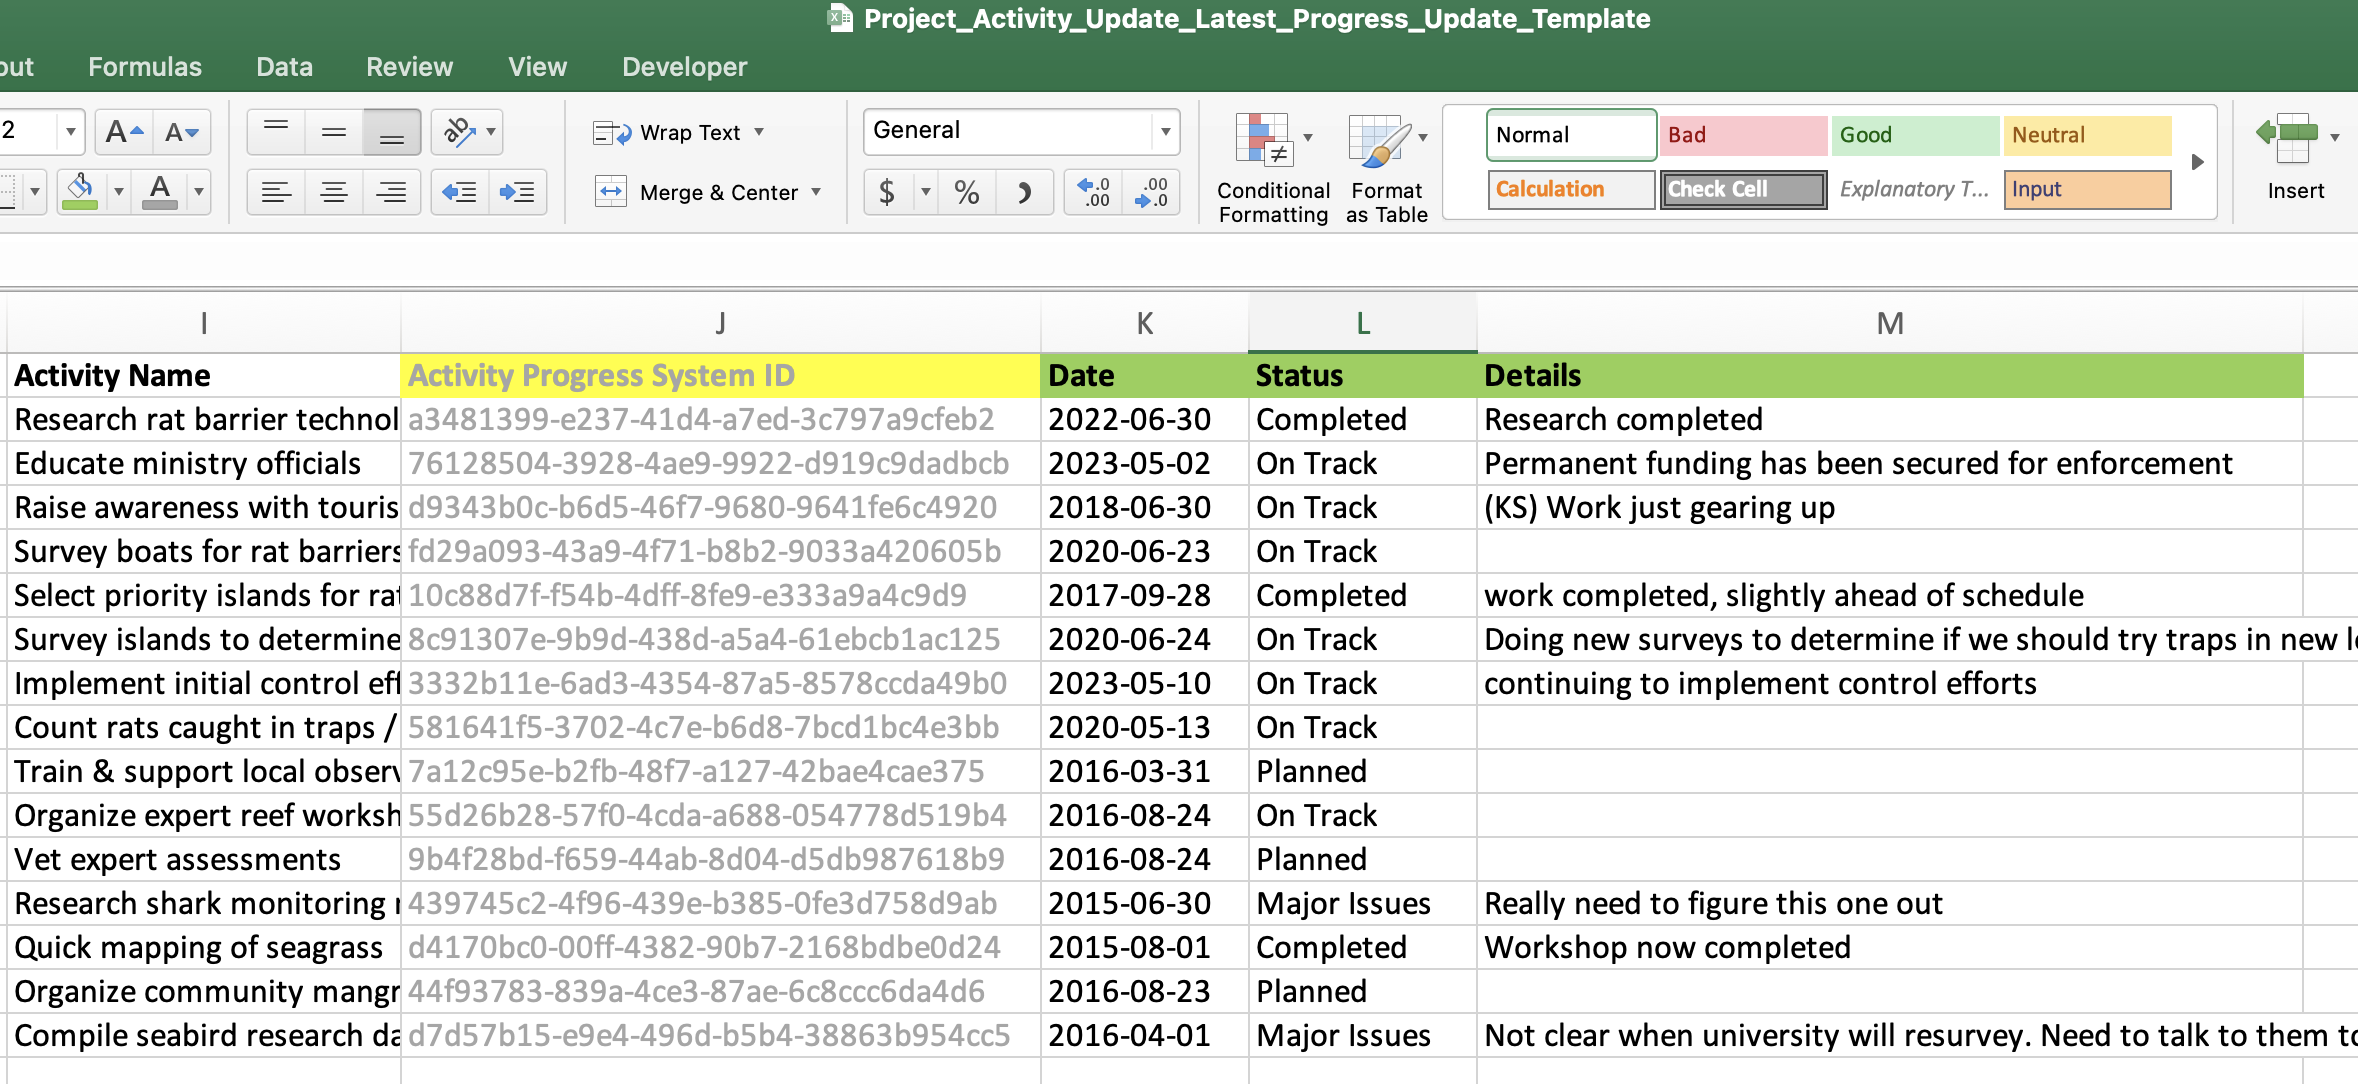
Task: Select column L header
Action: (1361, 322)
